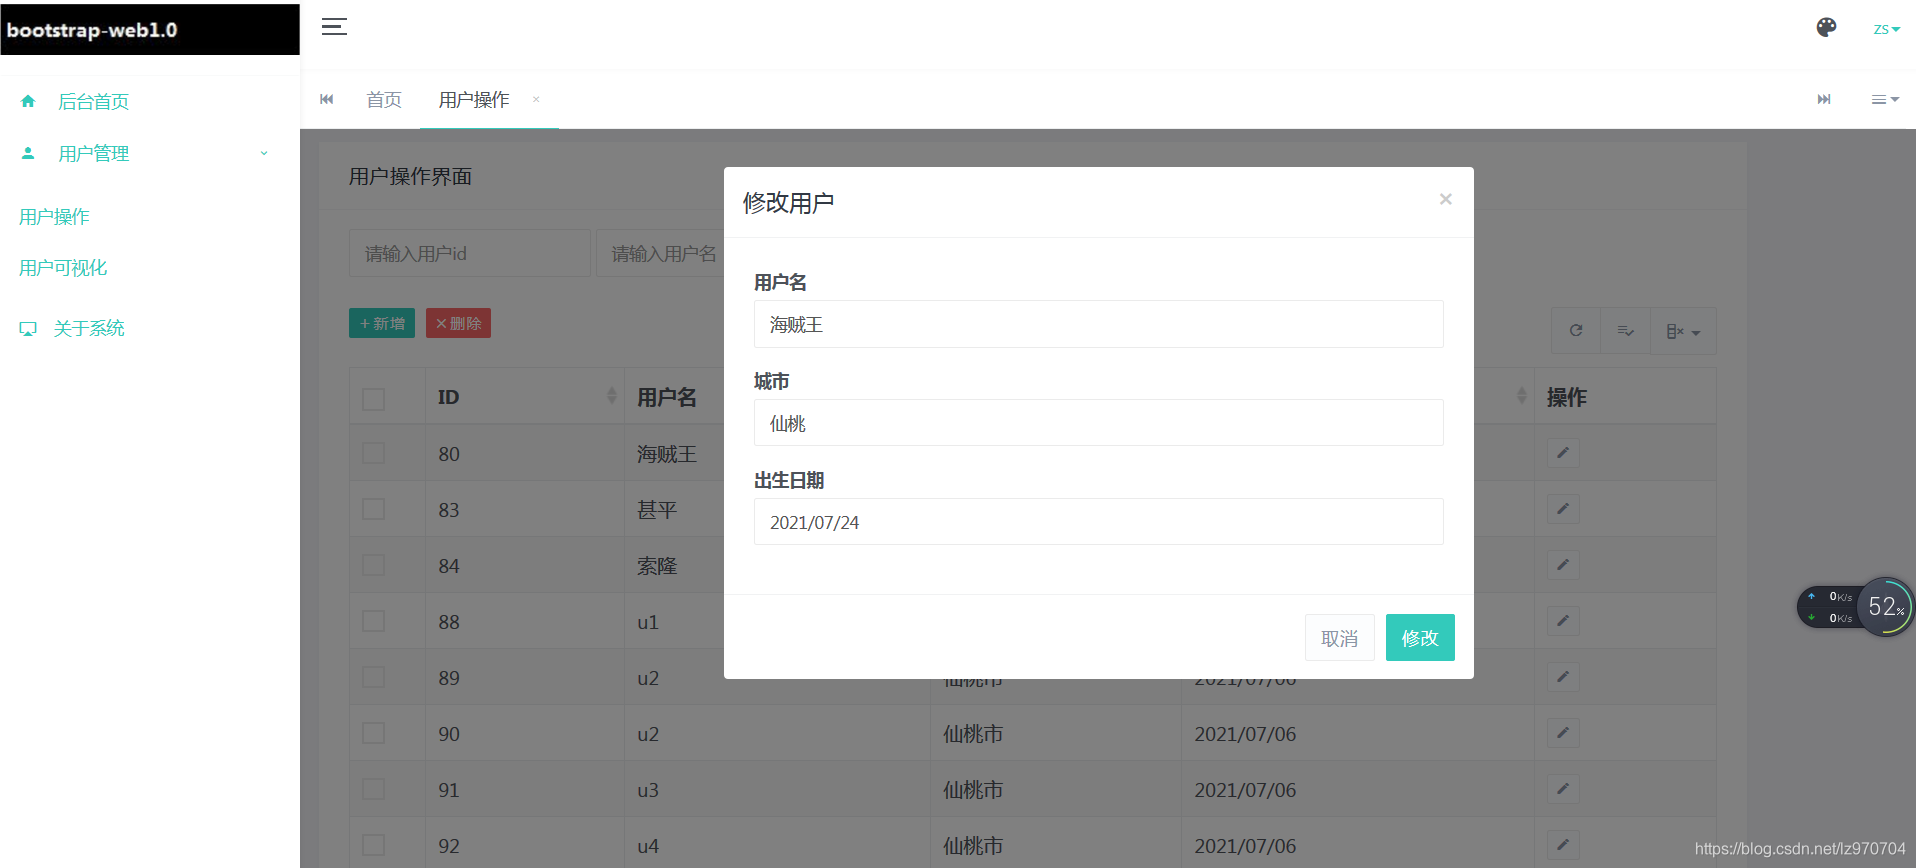Click the 取消 button
The width and height of the screenshot is (1916, 868).
coord(1339,638)
